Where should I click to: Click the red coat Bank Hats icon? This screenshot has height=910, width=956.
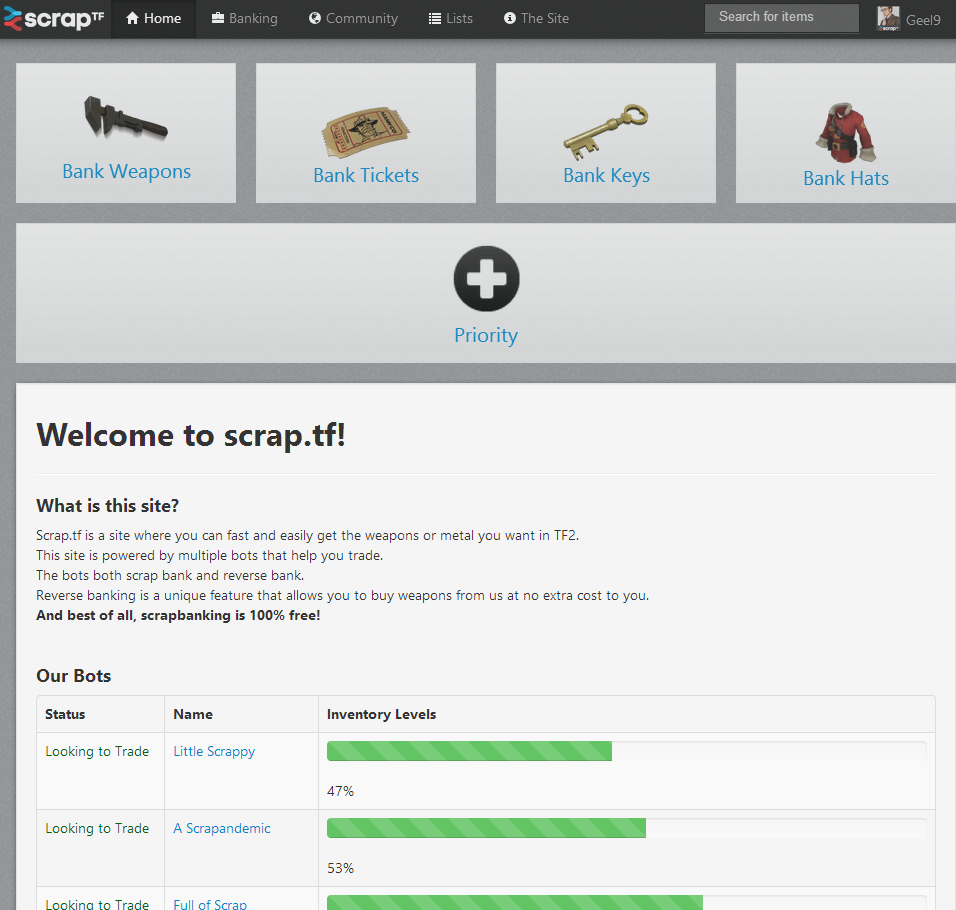point(846,132)
